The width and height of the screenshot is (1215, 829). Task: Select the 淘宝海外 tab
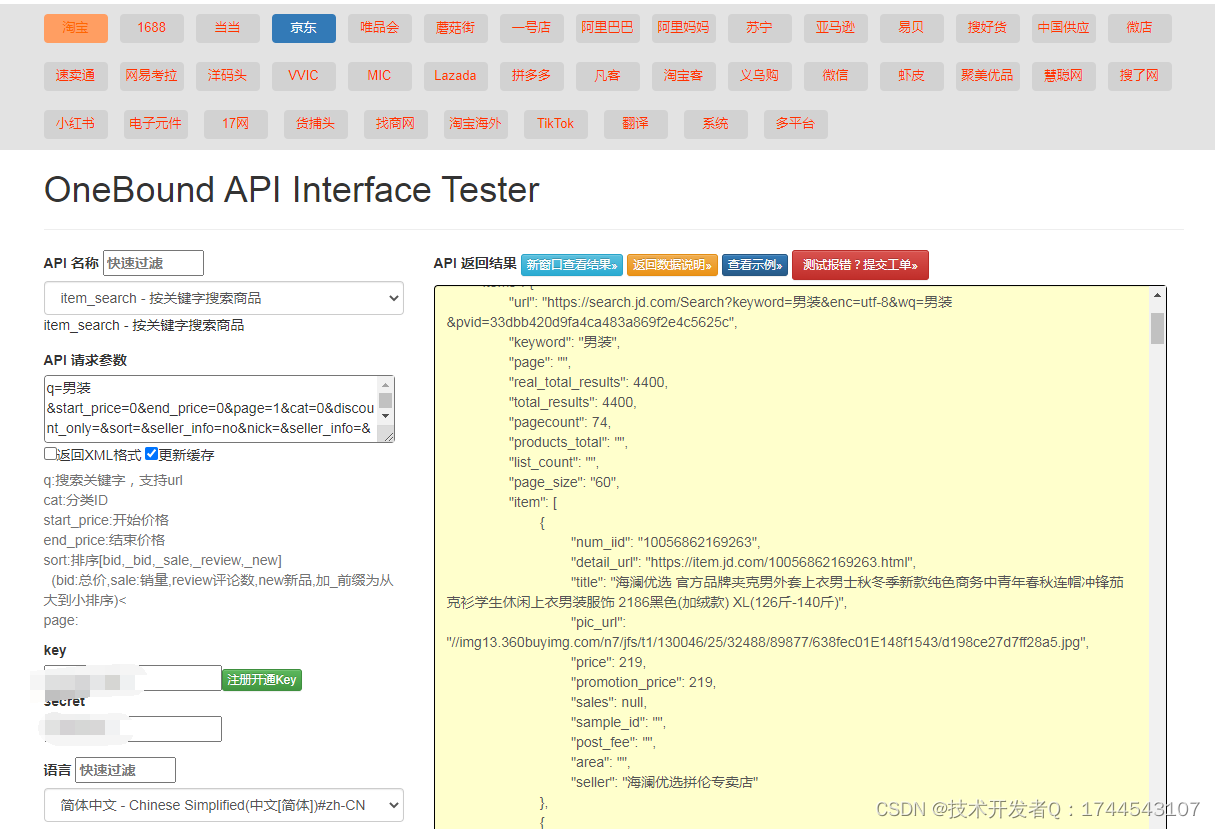(476, 124)
